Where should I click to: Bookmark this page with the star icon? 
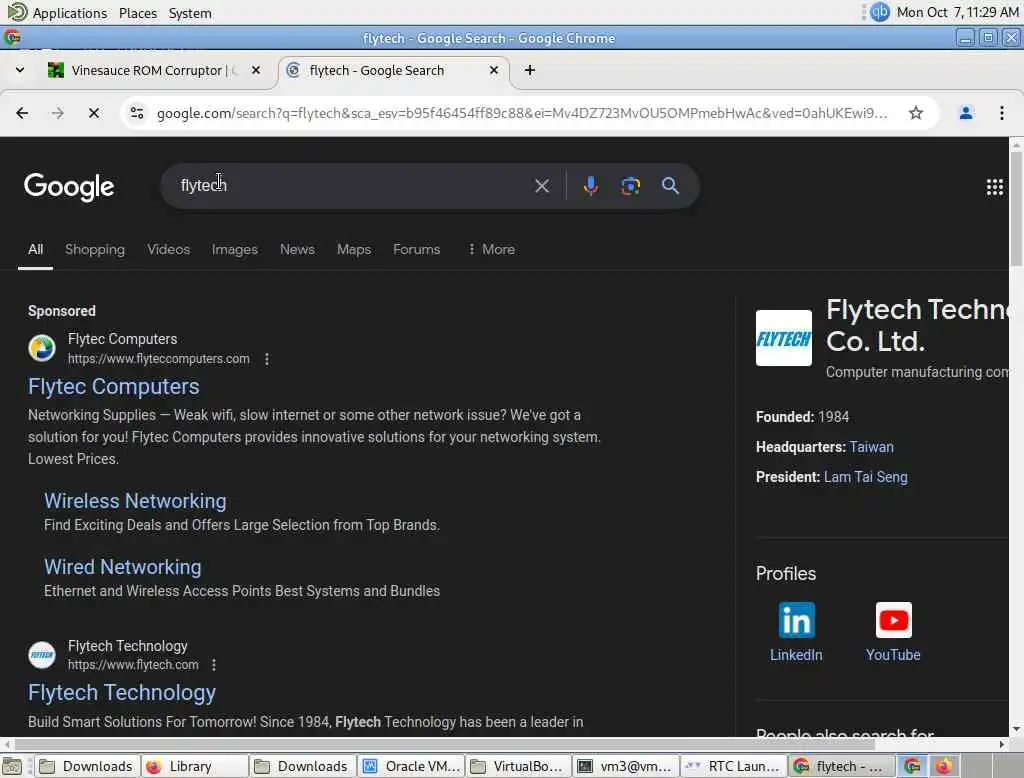[916, 113]
